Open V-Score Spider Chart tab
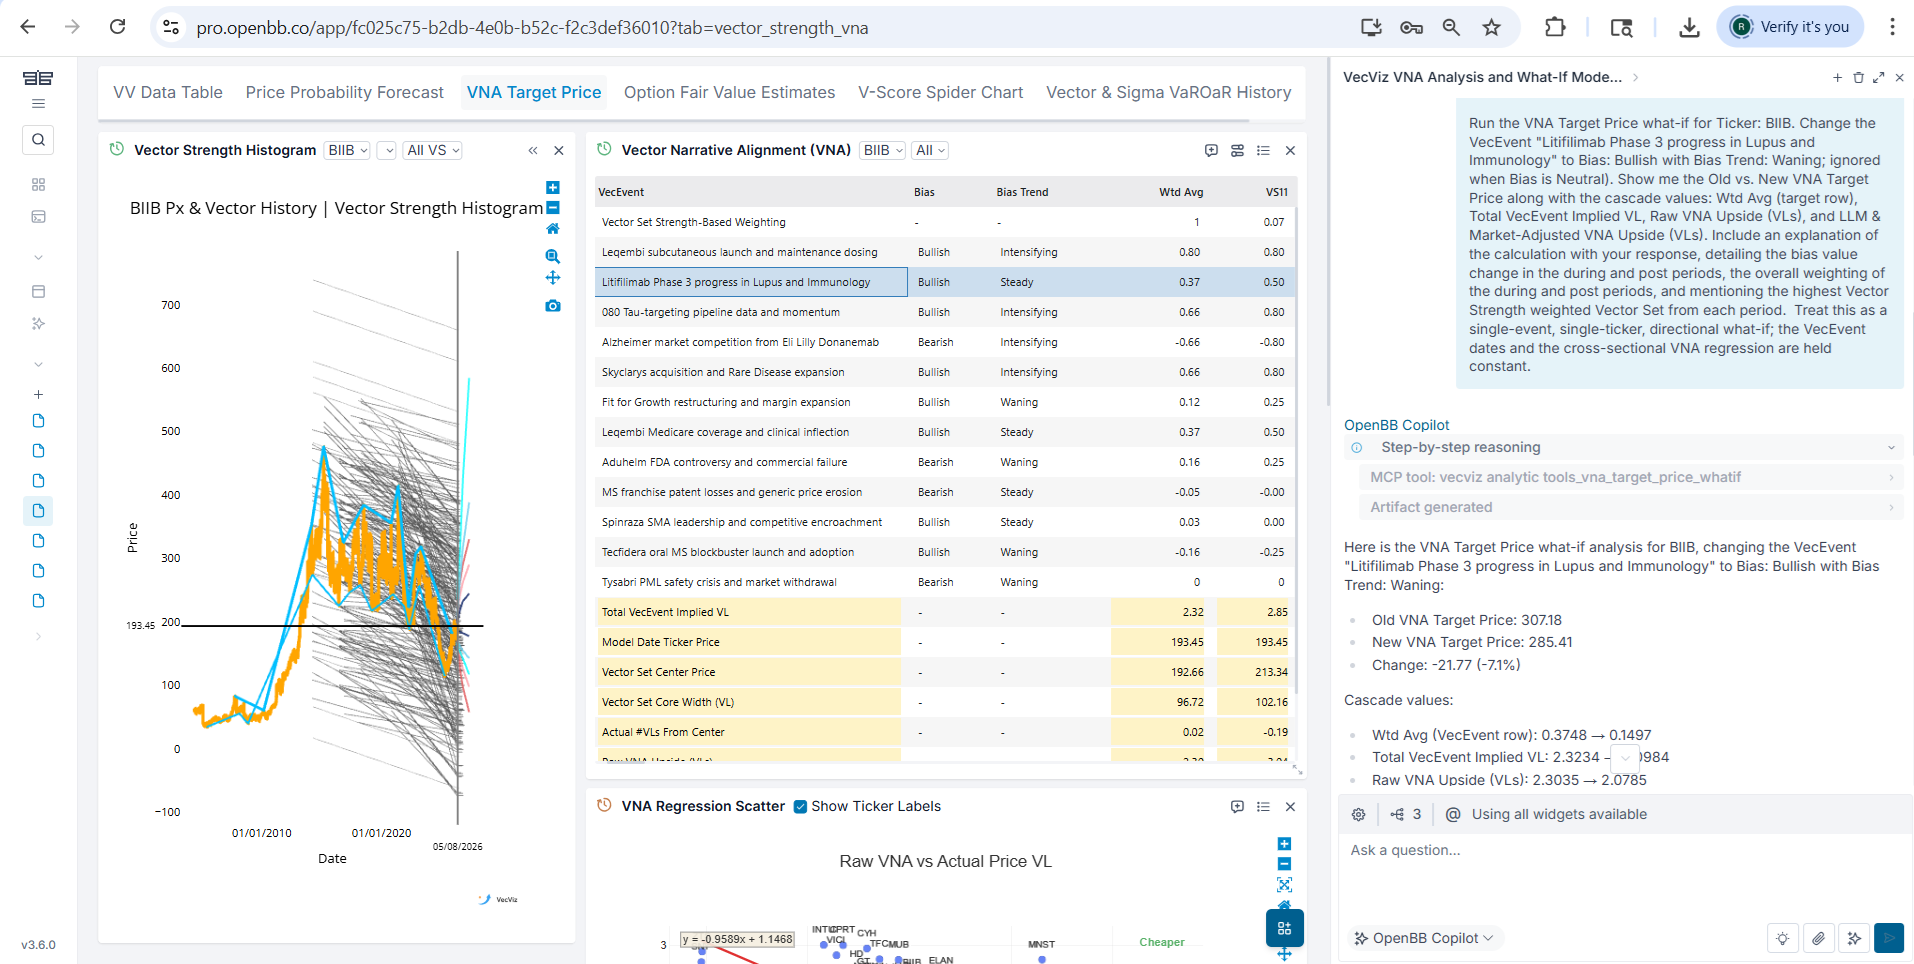 (x=941, y=92)
